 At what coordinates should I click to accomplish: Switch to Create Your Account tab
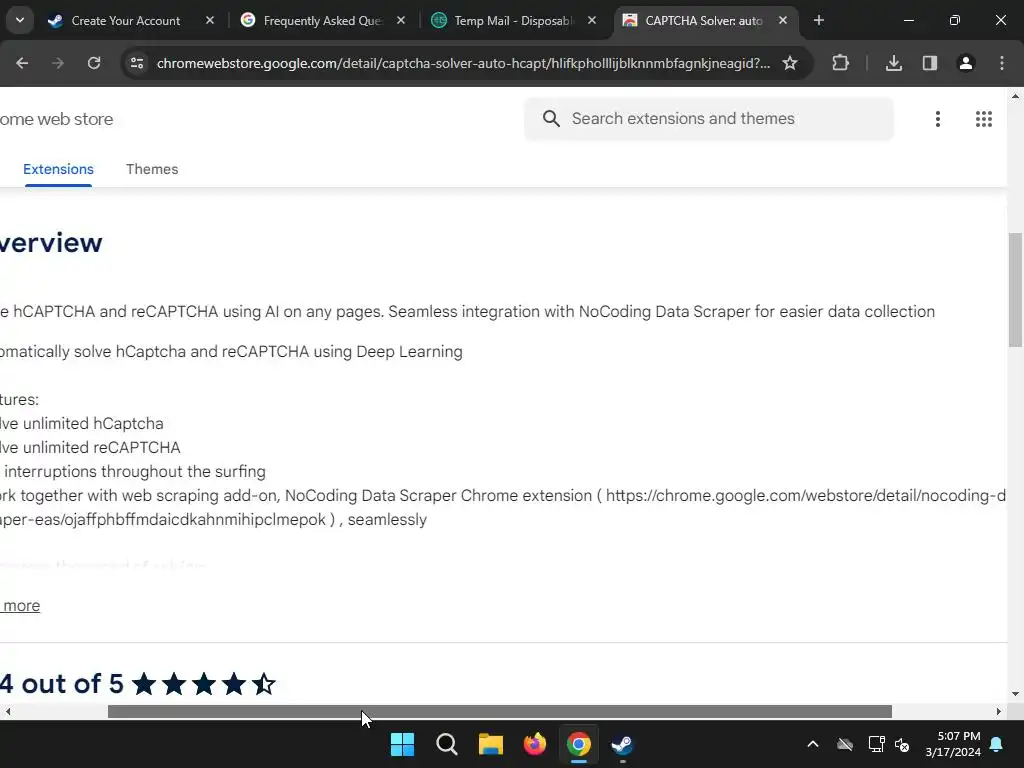[125, 21]
